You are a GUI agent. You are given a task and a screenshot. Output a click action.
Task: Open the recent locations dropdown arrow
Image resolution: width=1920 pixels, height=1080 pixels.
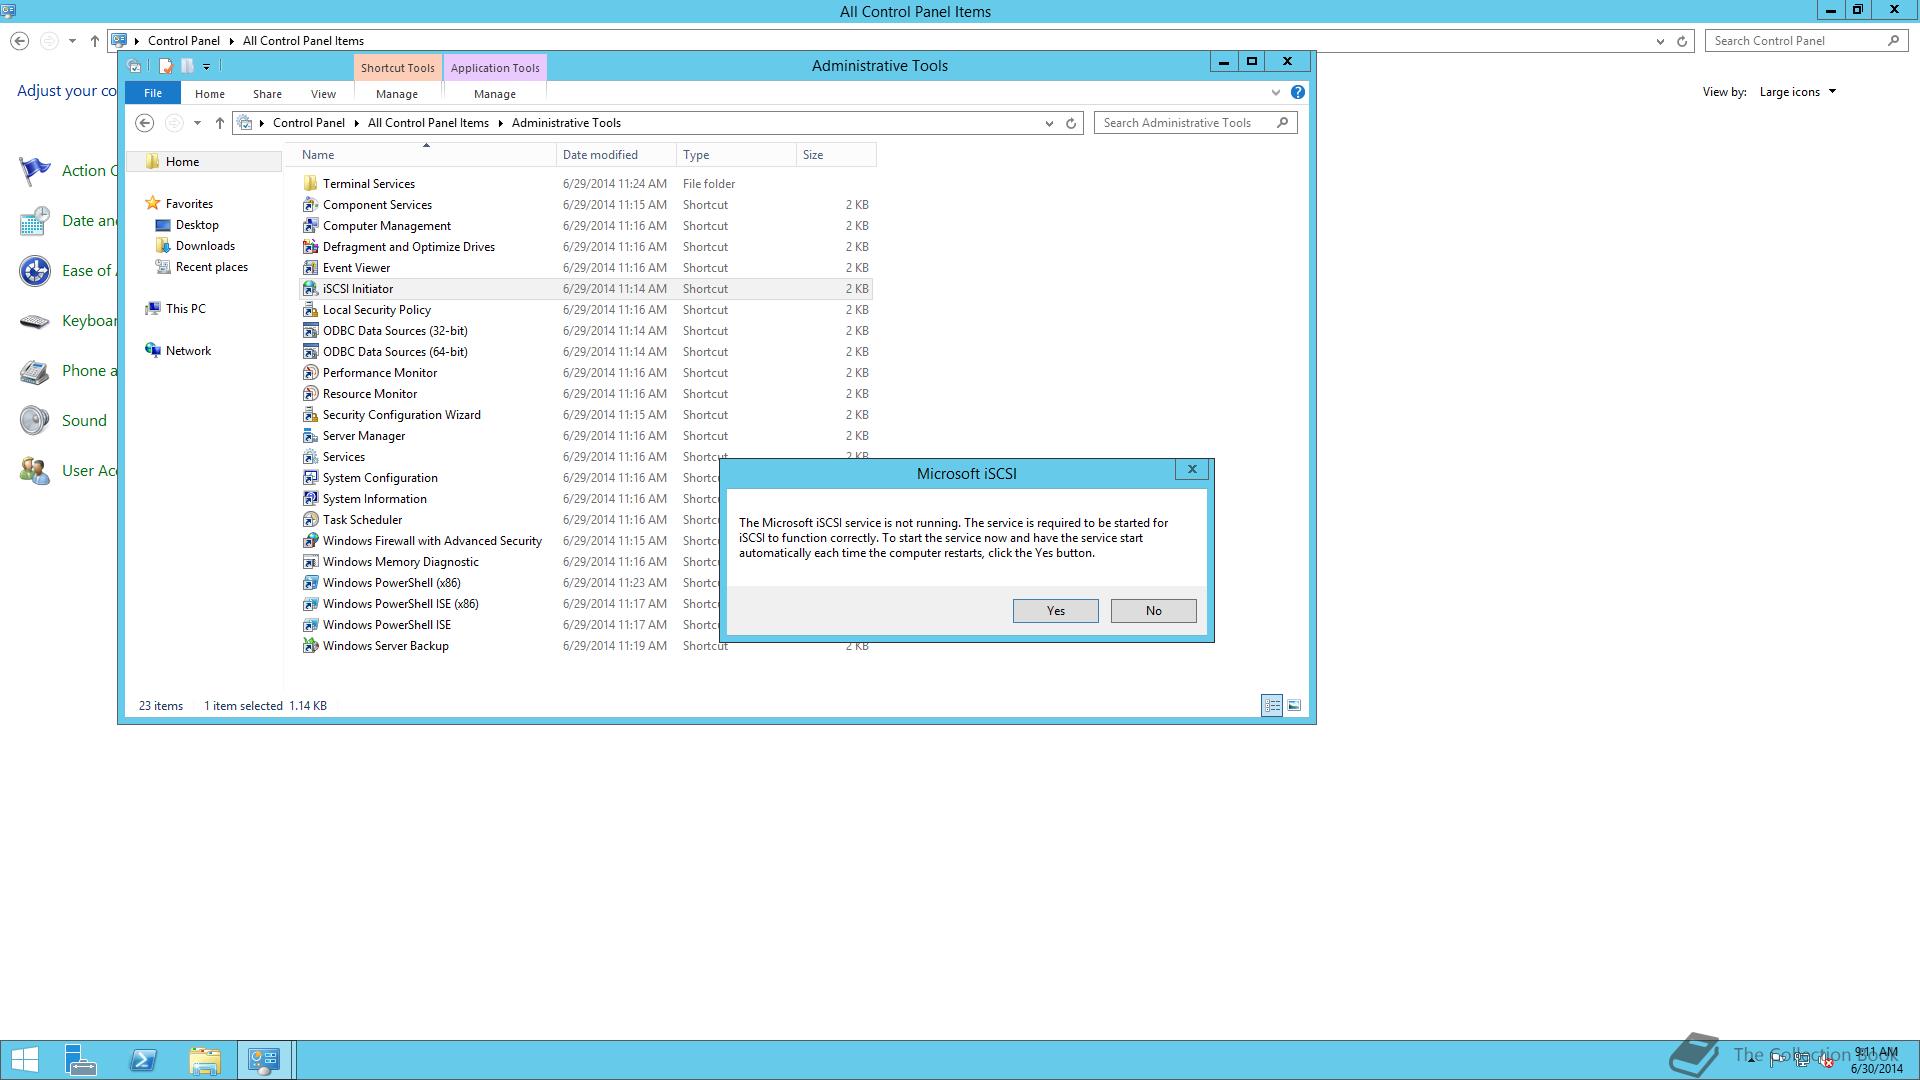197,123
